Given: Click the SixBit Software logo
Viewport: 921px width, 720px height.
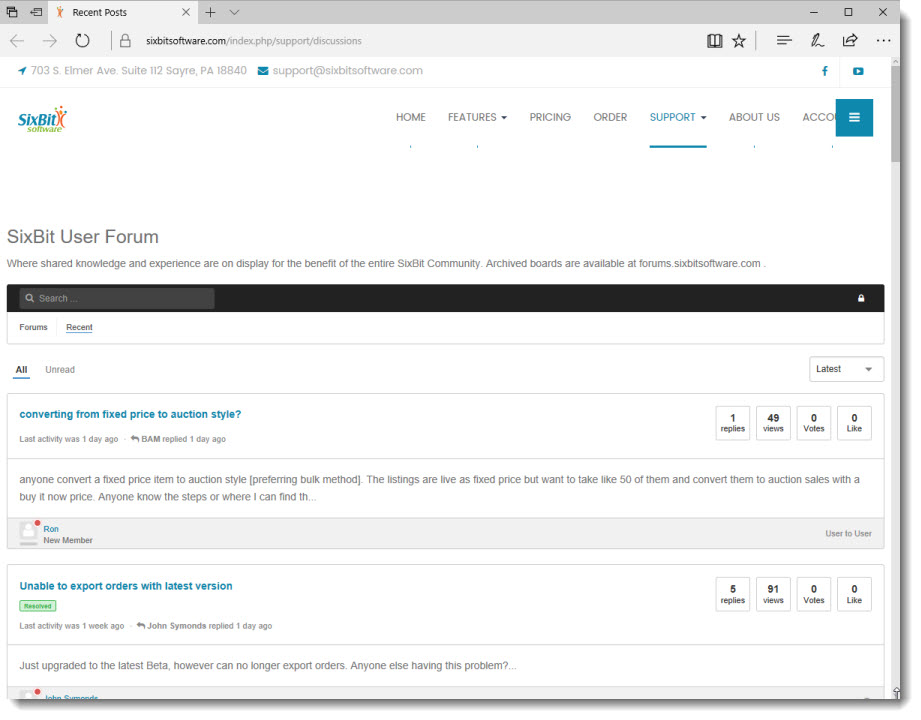Looking at the screenshot, I should (x=42, y=119).
